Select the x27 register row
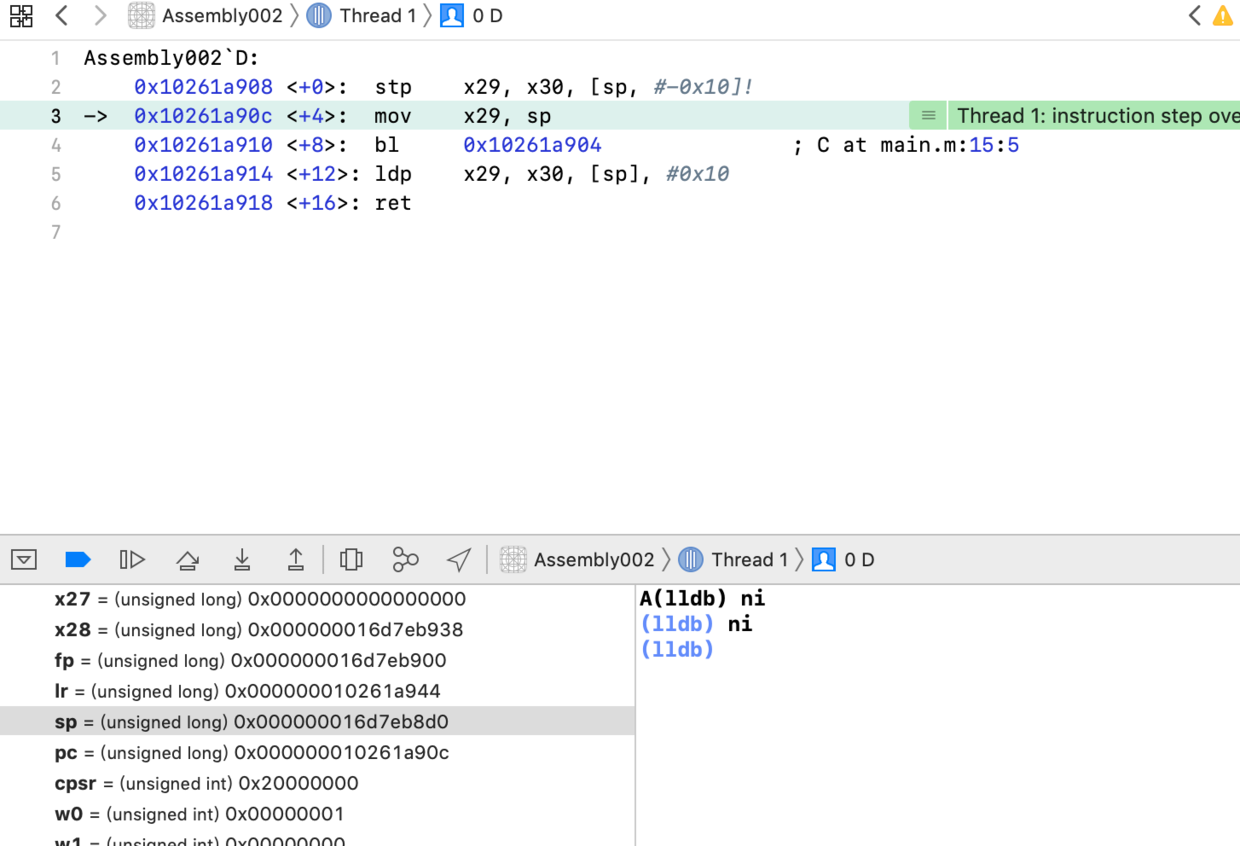This screenshot has height=846, width=1240. 317,599
